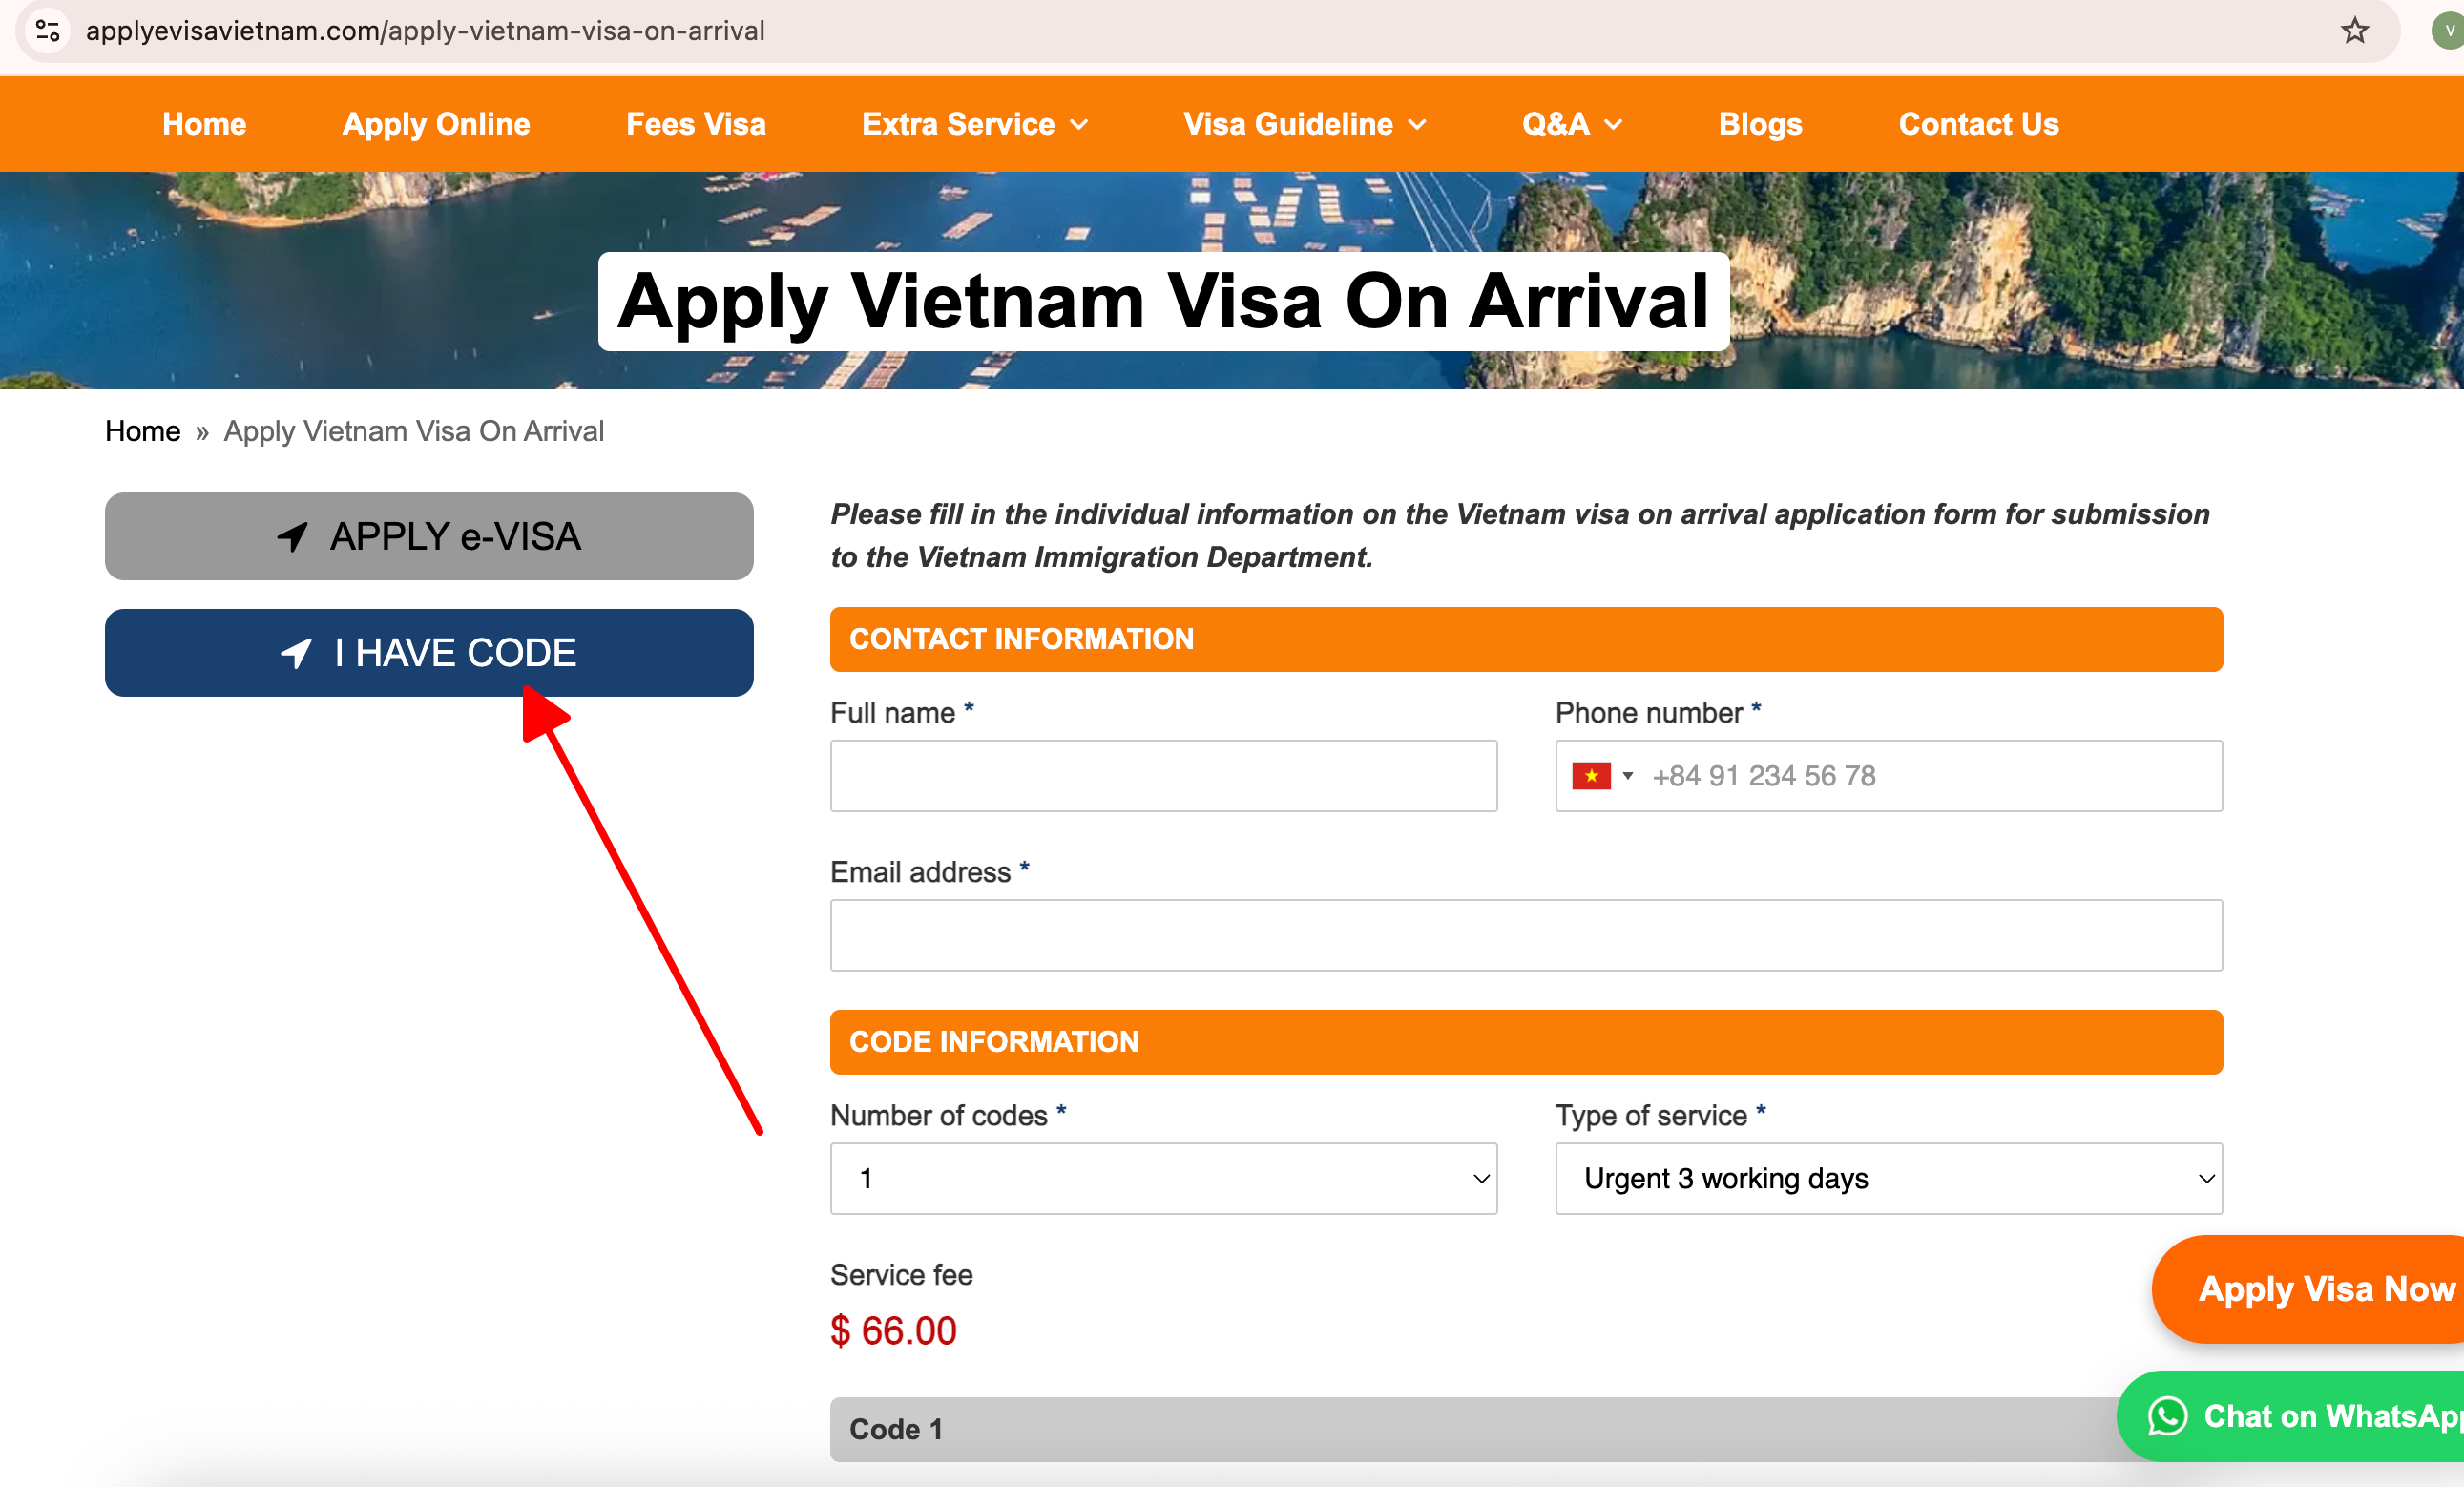Change the Type of service selection
This screenshot has height=1487, width=2464.
click(x=1888, y=1179)
